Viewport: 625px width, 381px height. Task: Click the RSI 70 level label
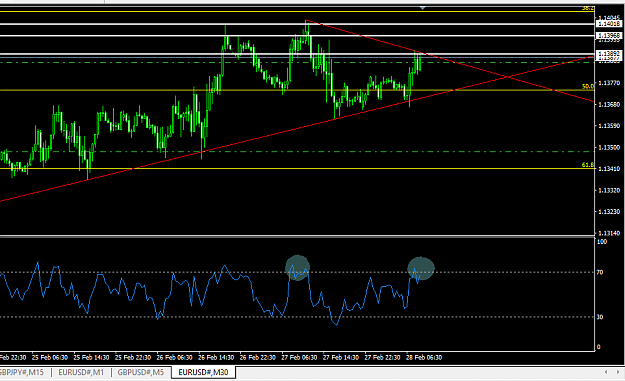click(600, 272)
